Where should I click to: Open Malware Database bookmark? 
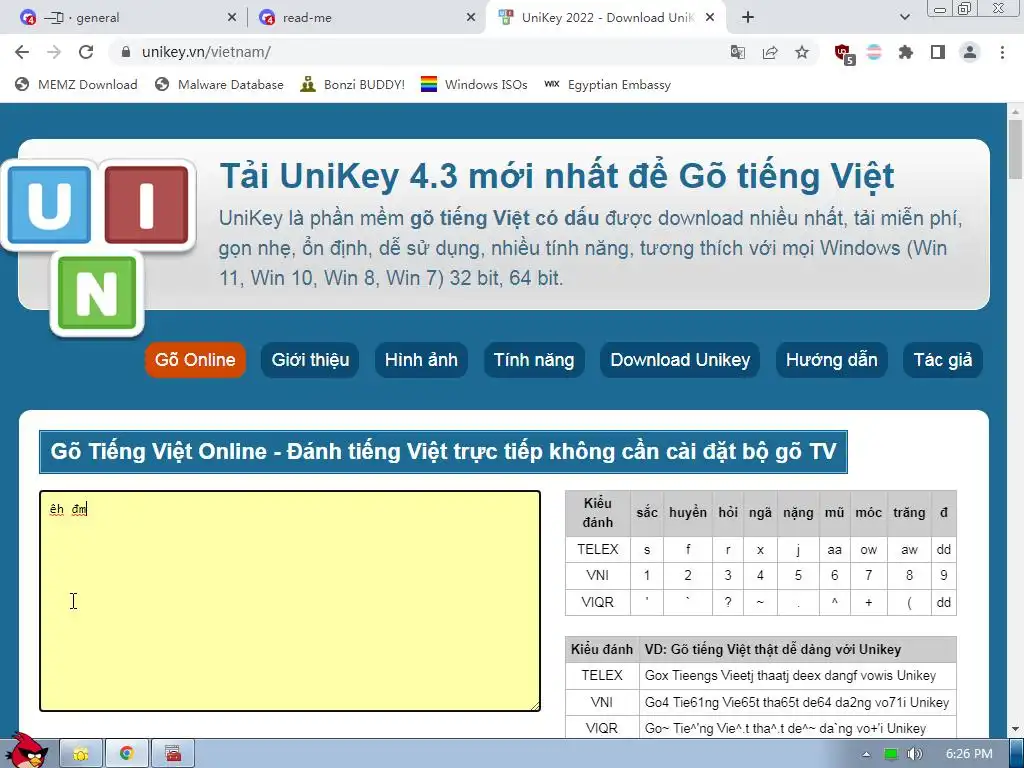(x=219, y=84)
